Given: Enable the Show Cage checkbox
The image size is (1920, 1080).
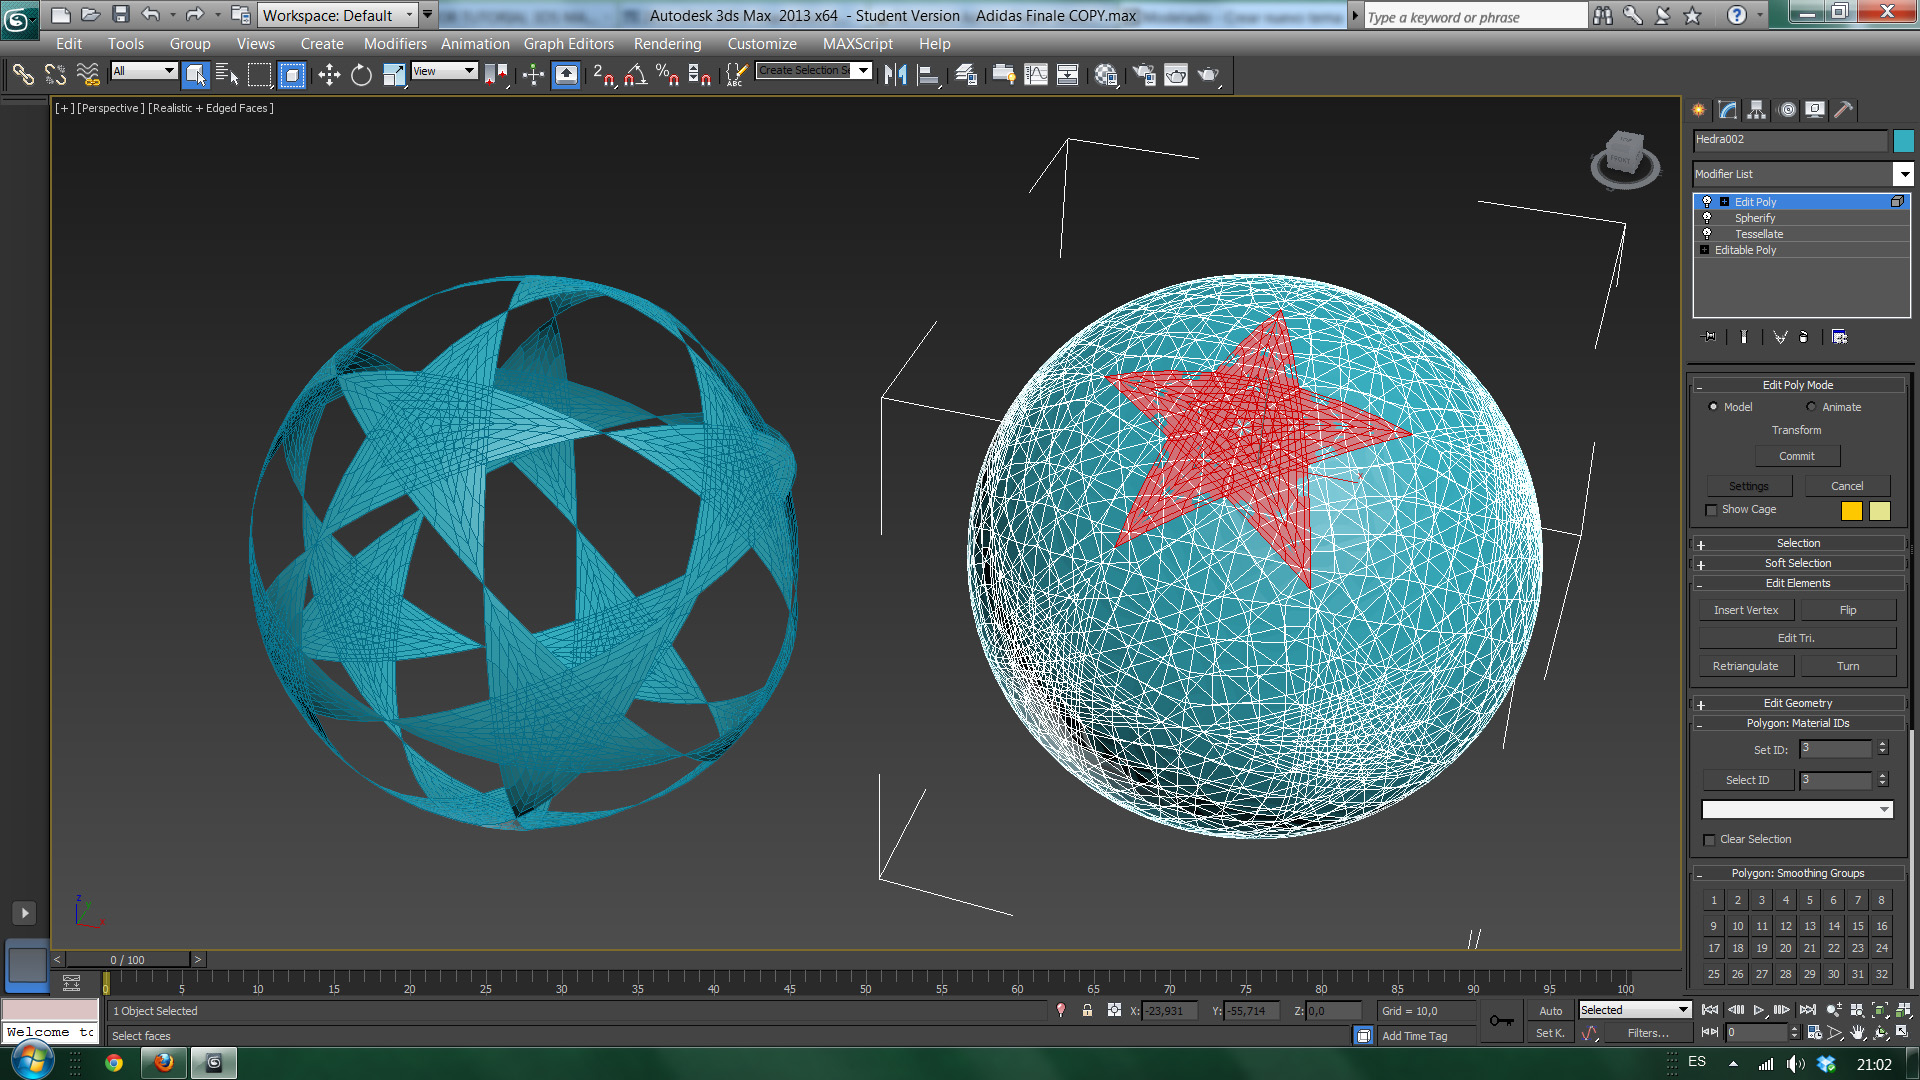Looking at the screenshot, I should tap(1711, 510).
